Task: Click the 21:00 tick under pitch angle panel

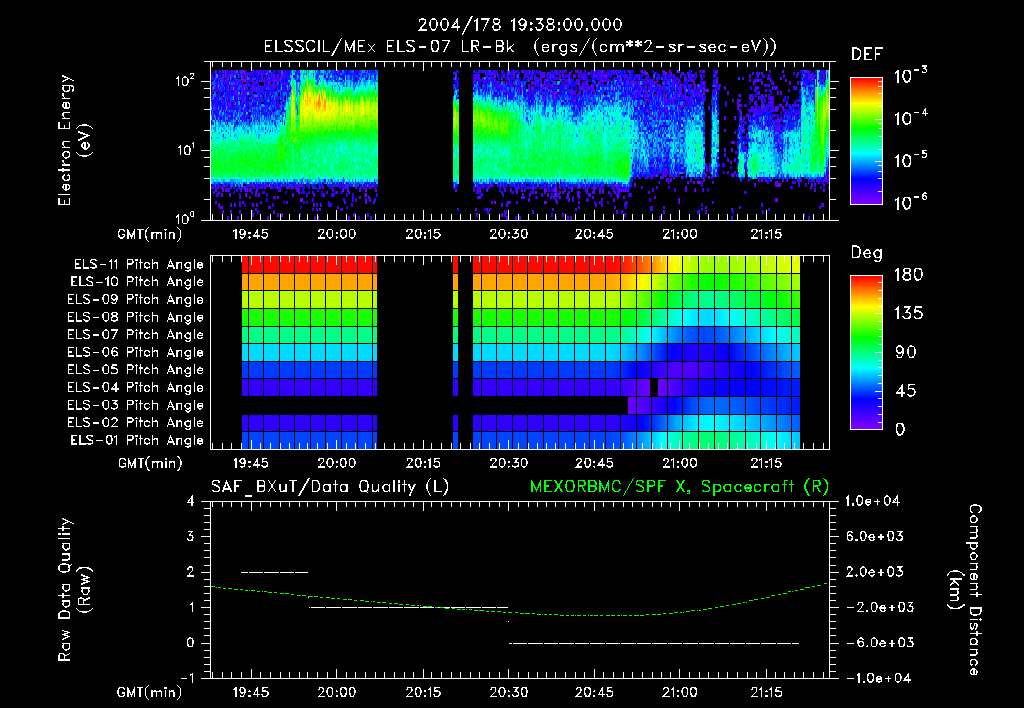Action: click(680, 463)
